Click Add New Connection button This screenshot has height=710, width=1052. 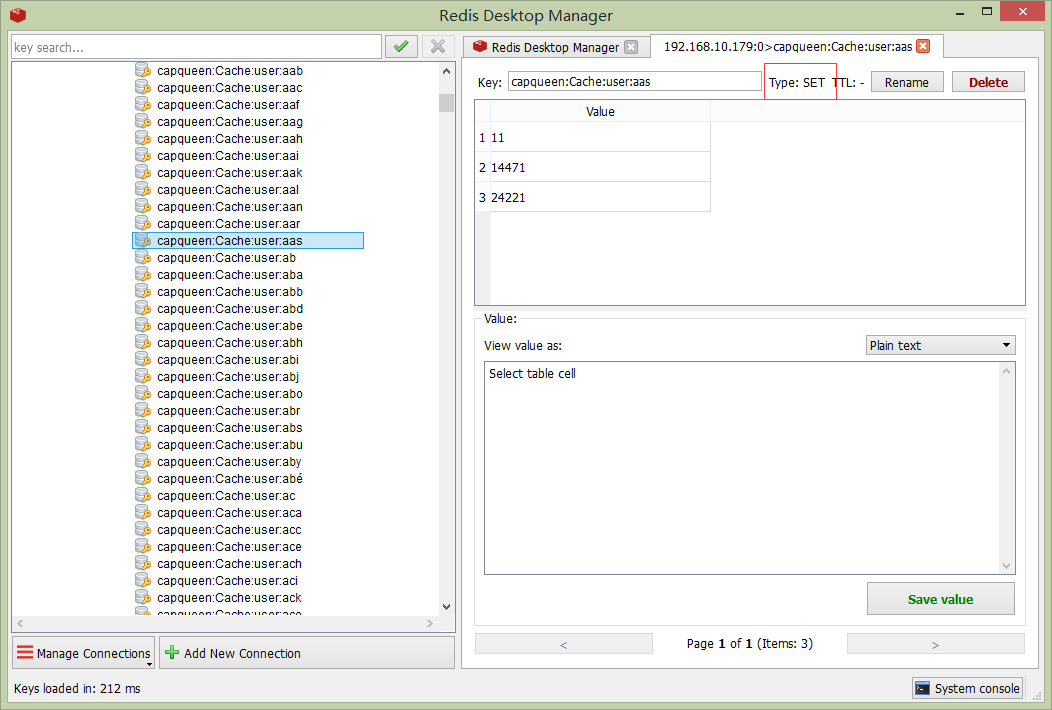307,652
